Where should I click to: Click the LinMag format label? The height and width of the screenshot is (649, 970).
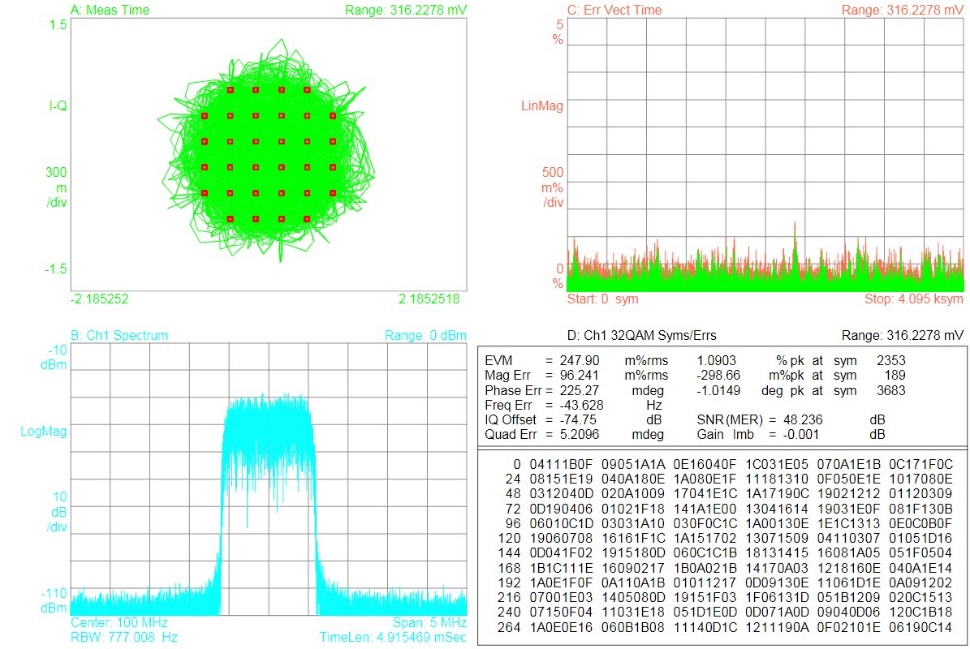point(543,105)
